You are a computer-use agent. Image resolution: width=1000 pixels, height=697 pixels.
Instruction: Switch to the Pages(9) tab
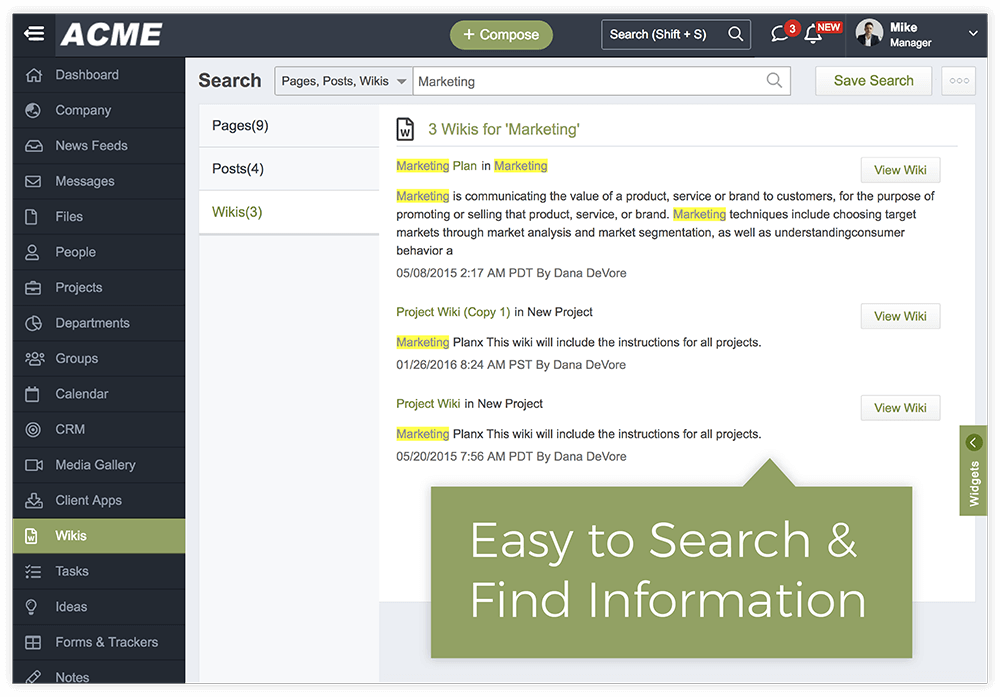(239, 125)
